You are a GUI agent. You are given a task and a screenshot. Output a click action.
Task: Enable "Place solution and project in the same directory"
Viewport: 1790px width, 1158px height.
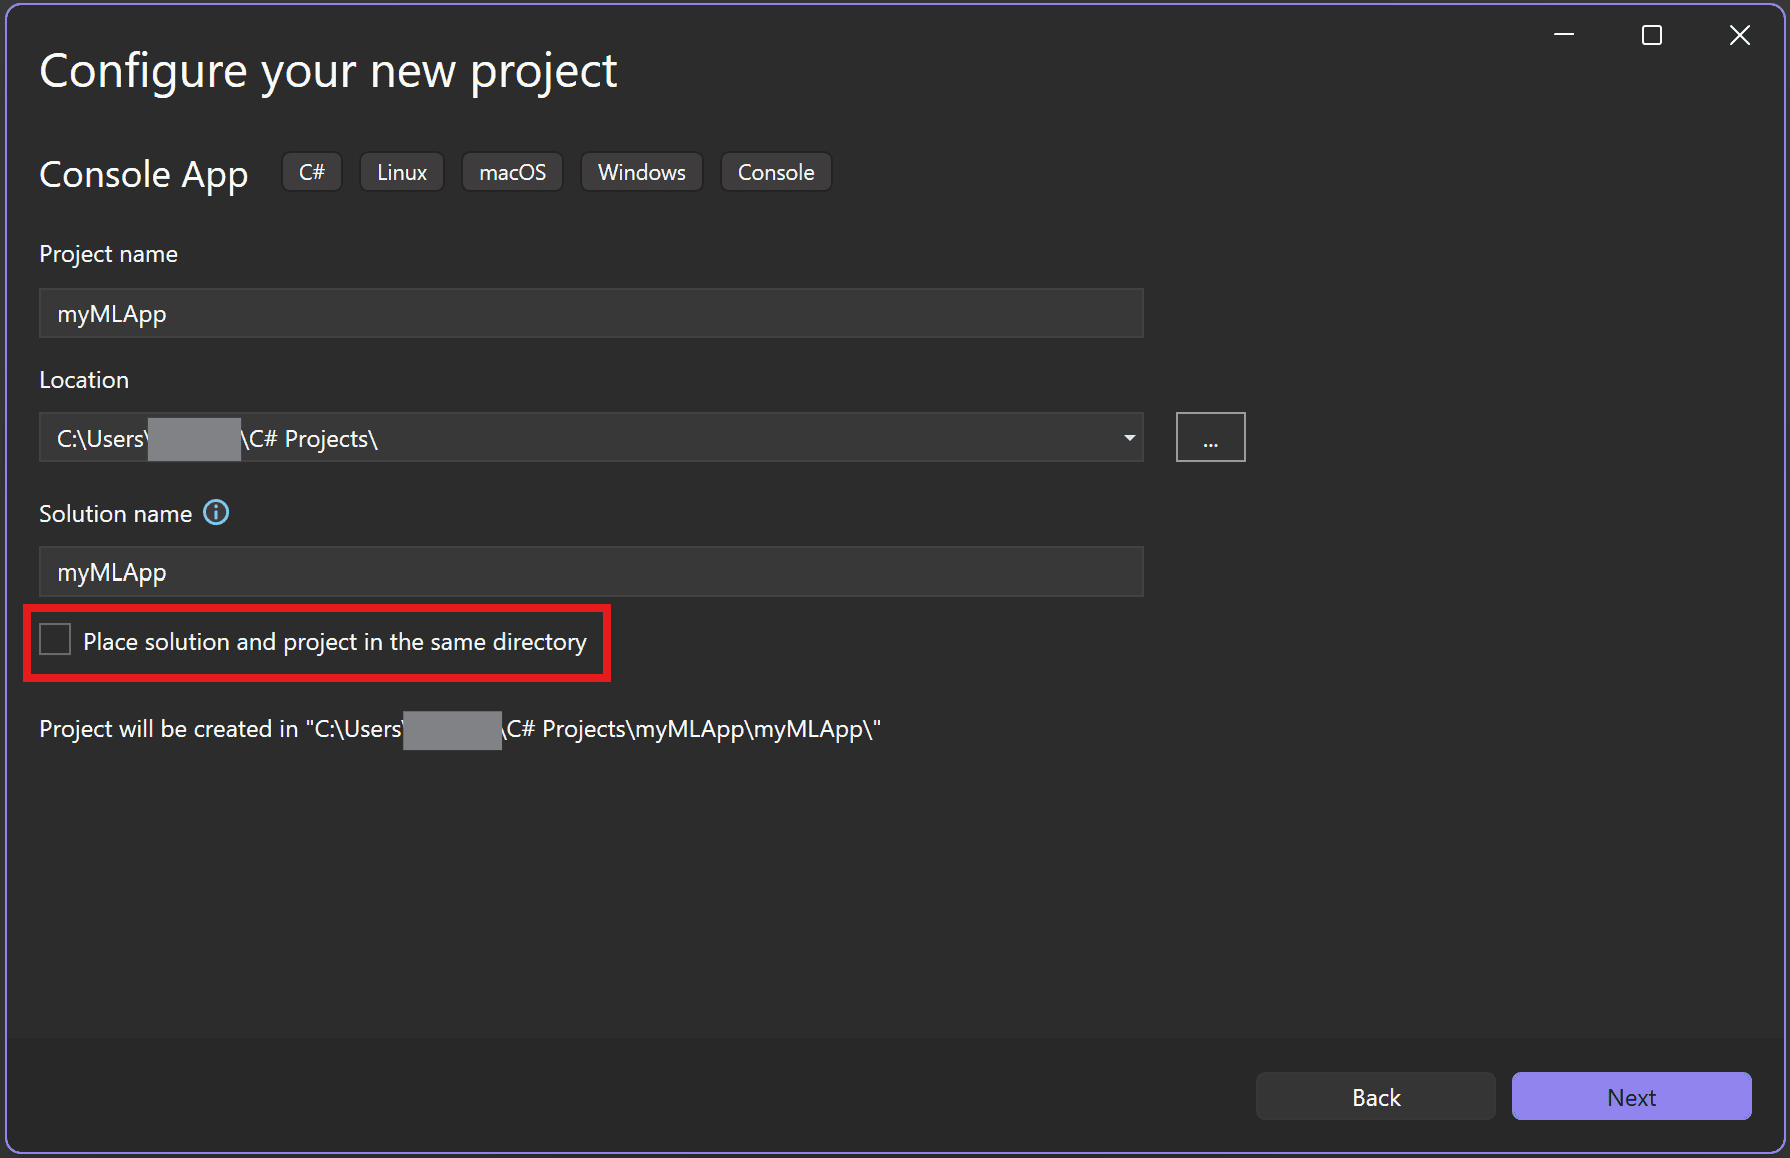[55, 639]
